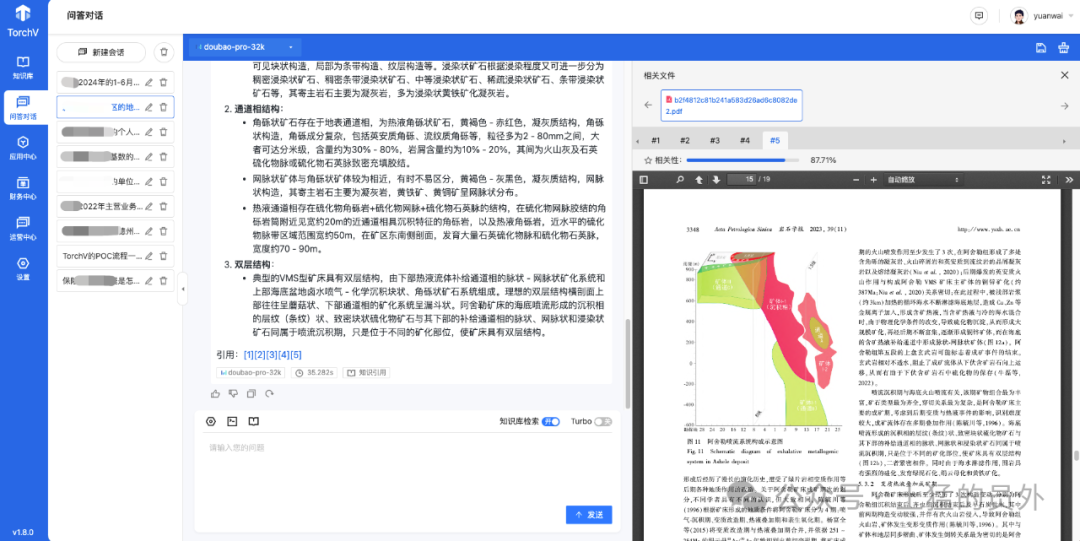Click the PDF page number field

[740, 180]
